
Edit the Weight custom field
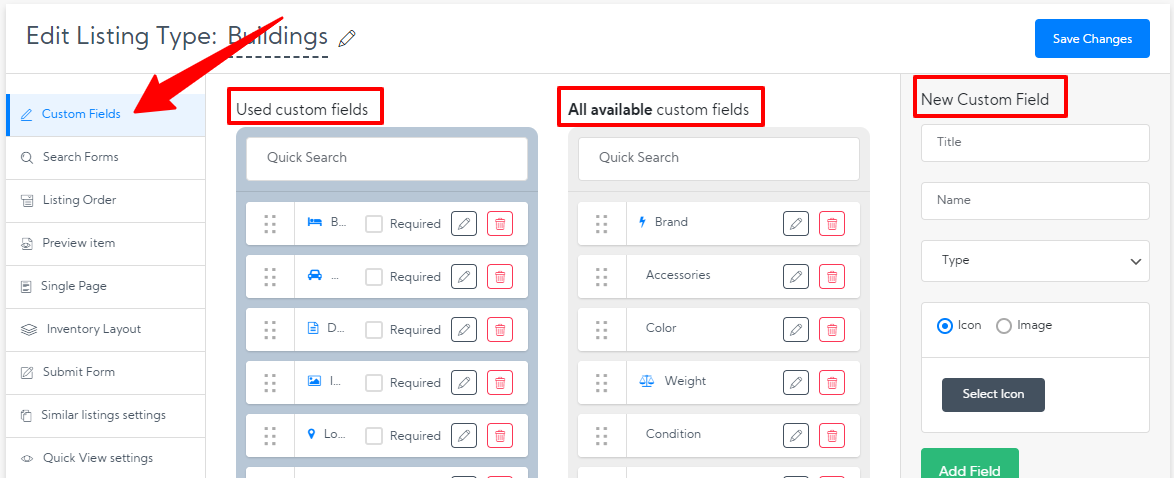(x=795, y=382)
